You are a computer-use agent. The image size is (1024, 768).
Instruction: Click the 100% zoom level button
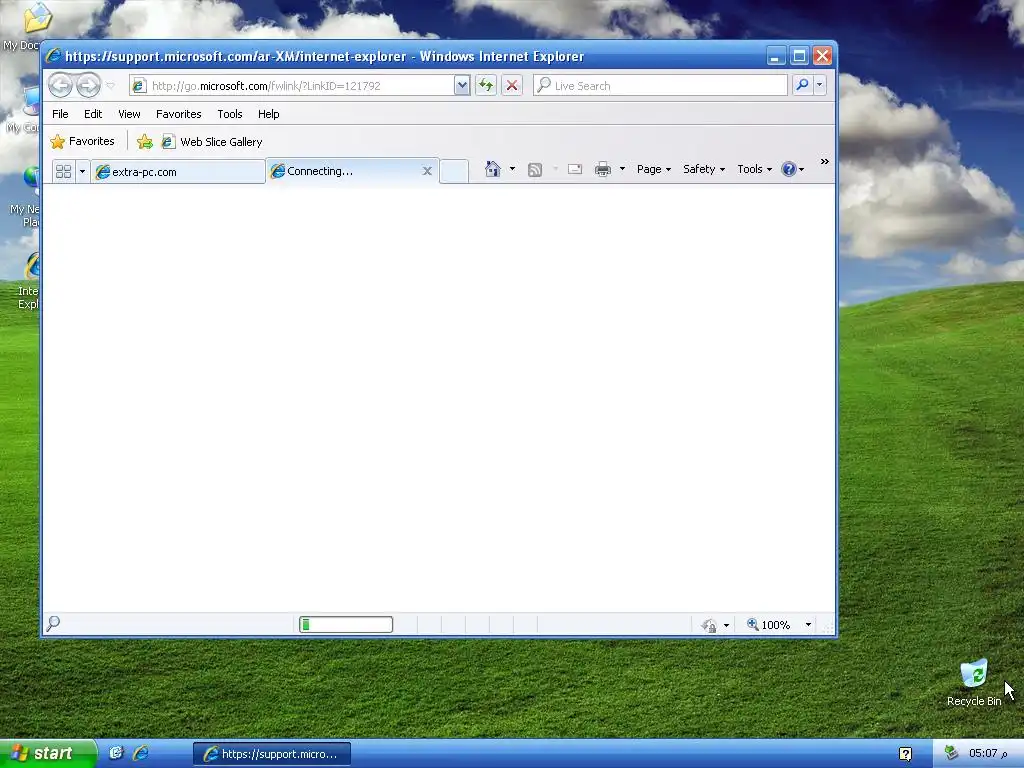coord(769,625)
